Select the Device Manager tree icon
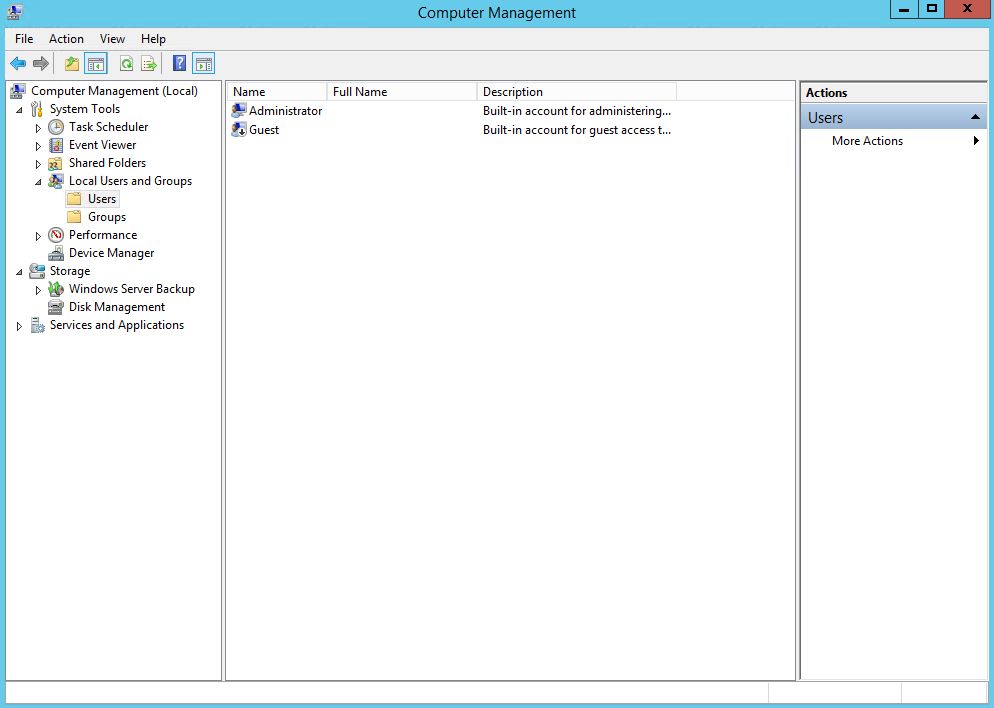 (54, 253)
